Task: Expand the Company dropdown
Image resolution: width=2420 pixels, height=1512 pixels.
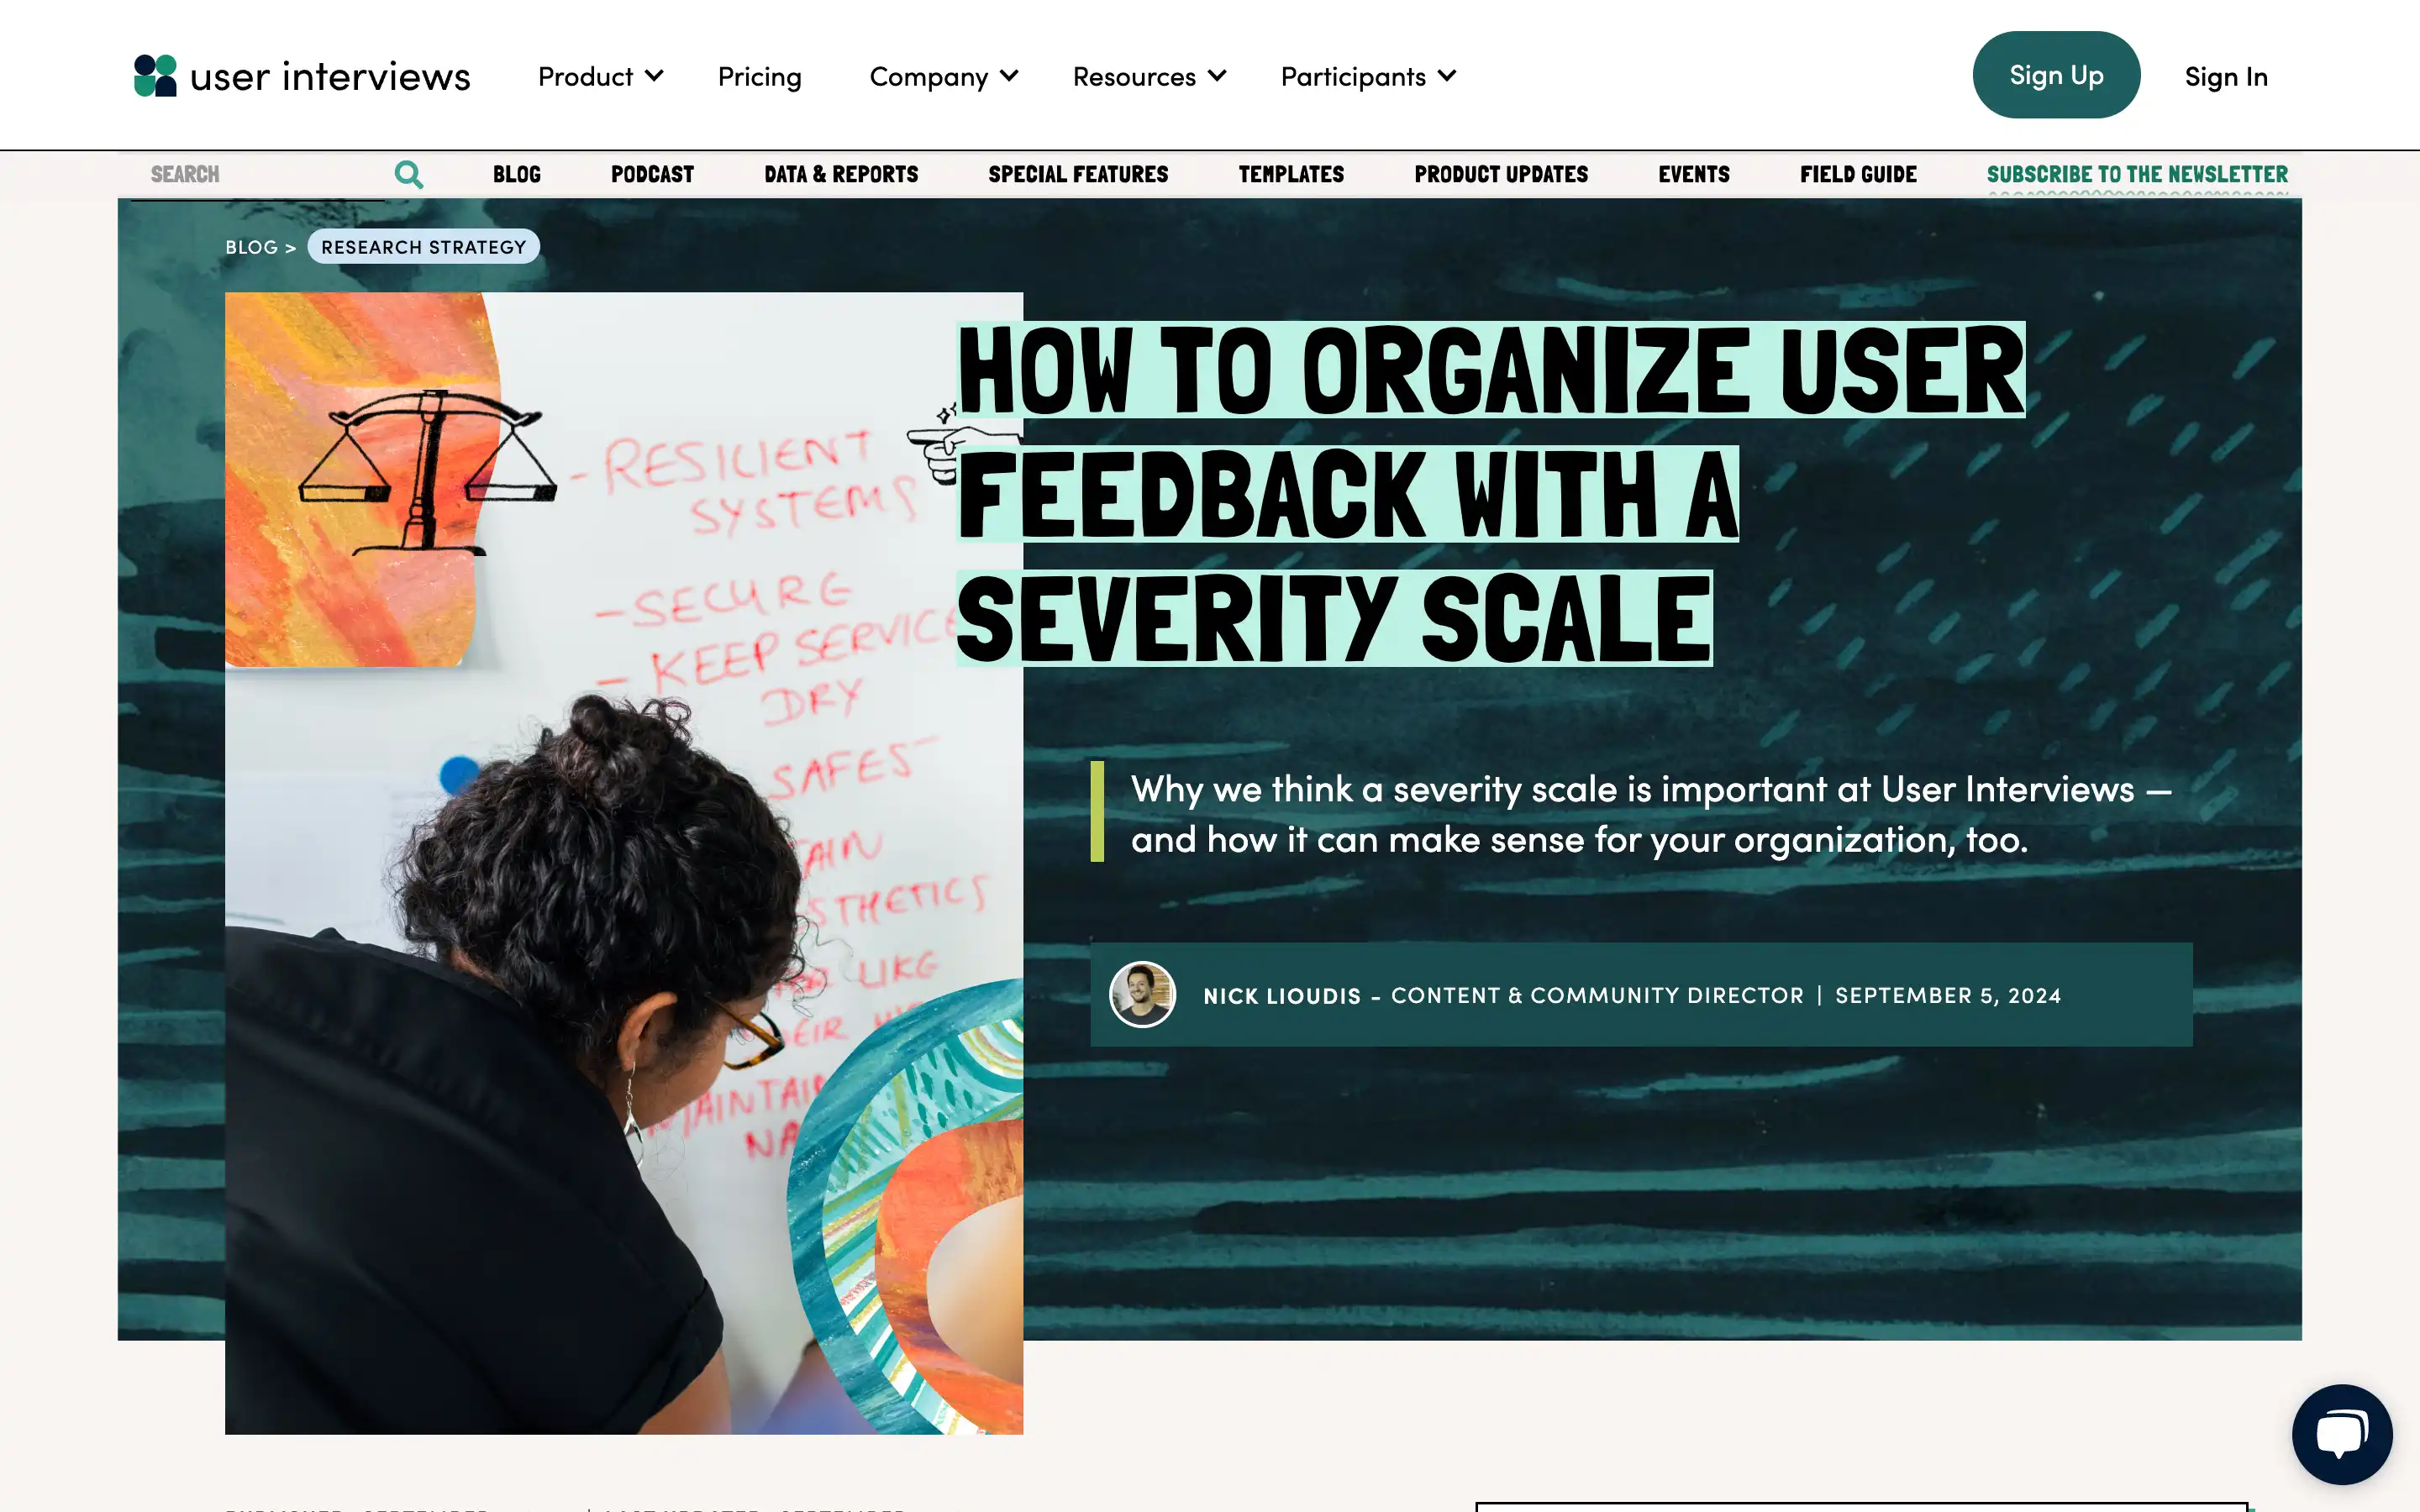Action: coord(943,76)
